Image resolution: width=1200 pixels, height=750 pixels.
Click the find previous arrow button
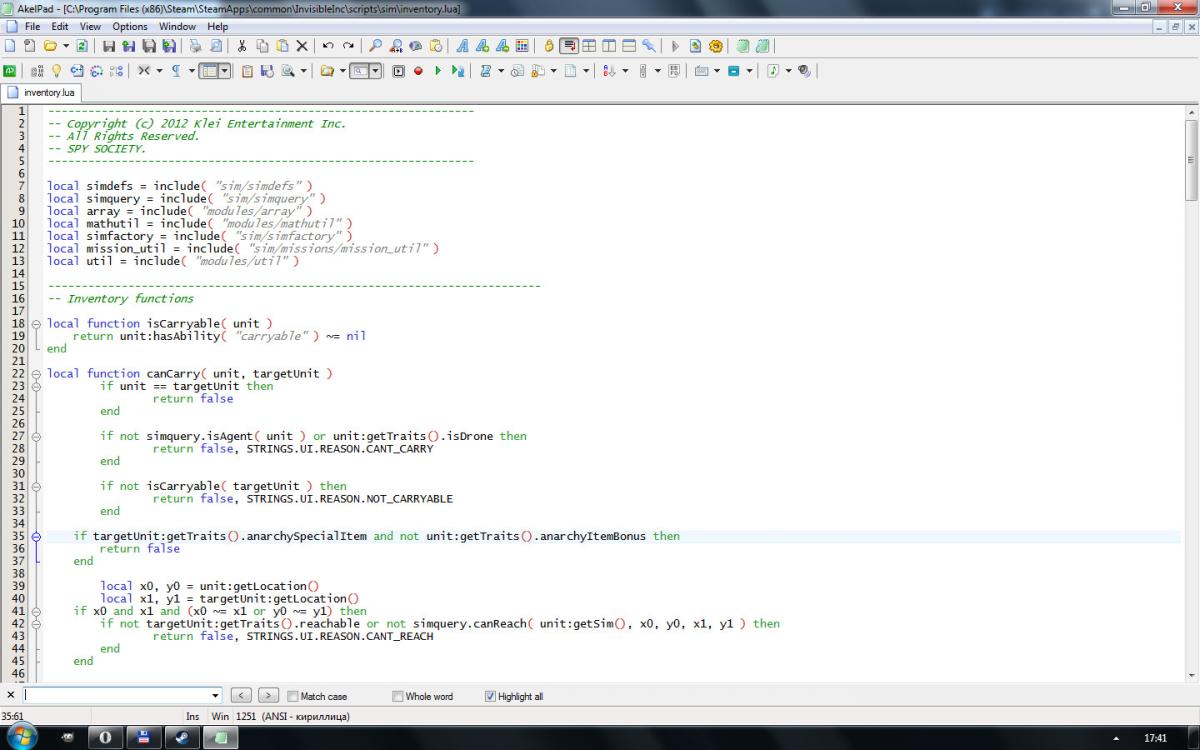tap(241, 696)
